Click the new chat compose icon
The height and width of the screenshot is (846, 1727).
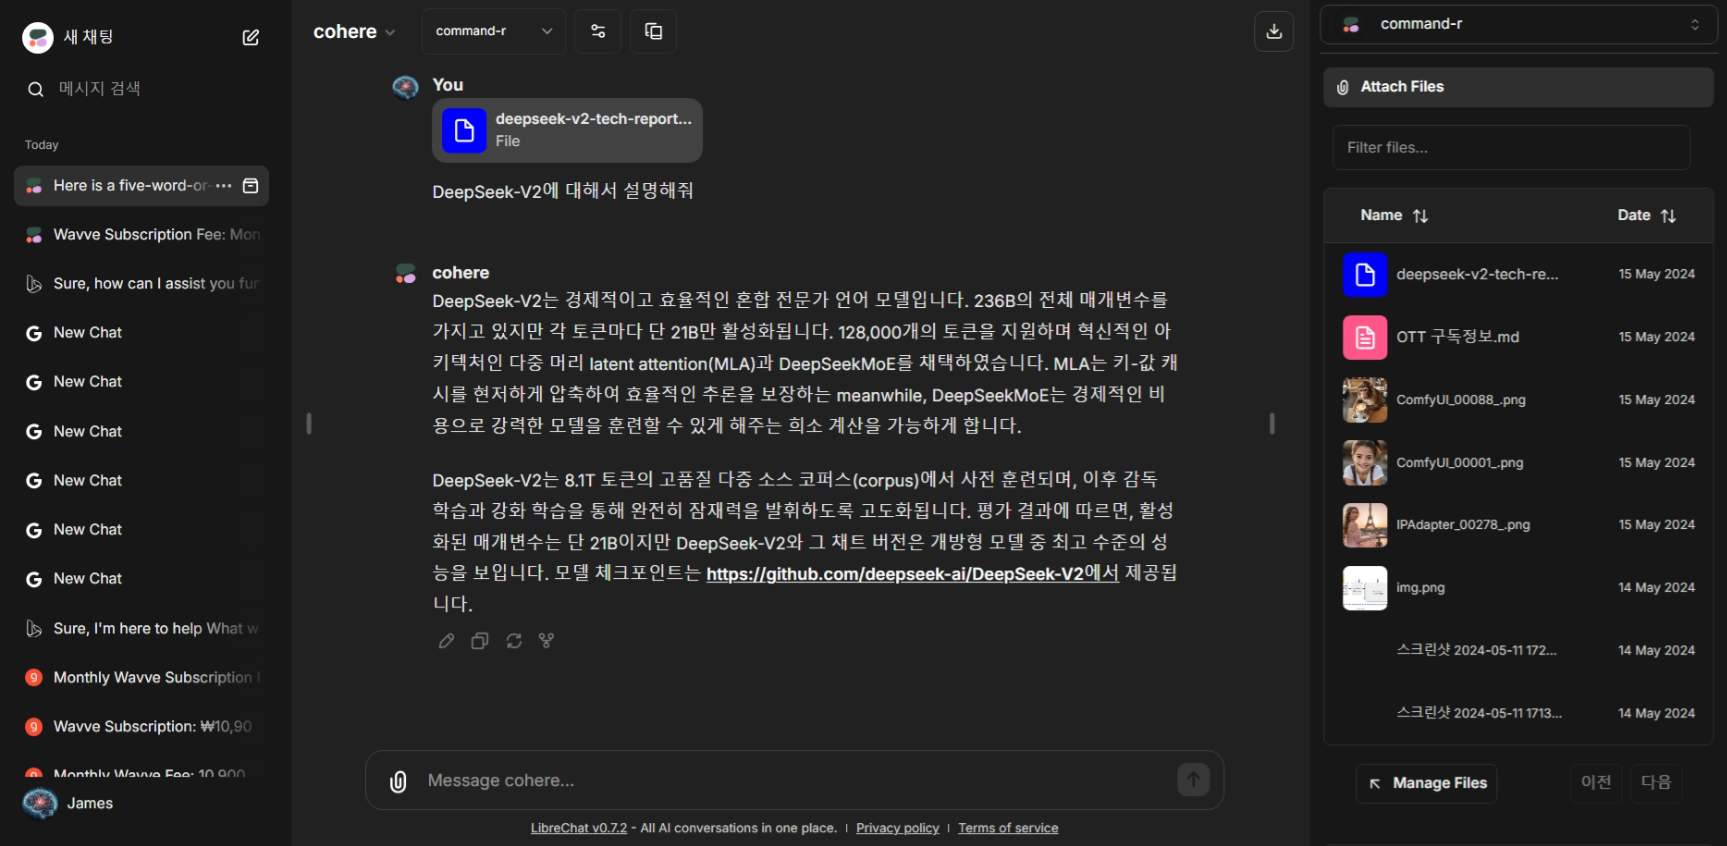[251, 37]
